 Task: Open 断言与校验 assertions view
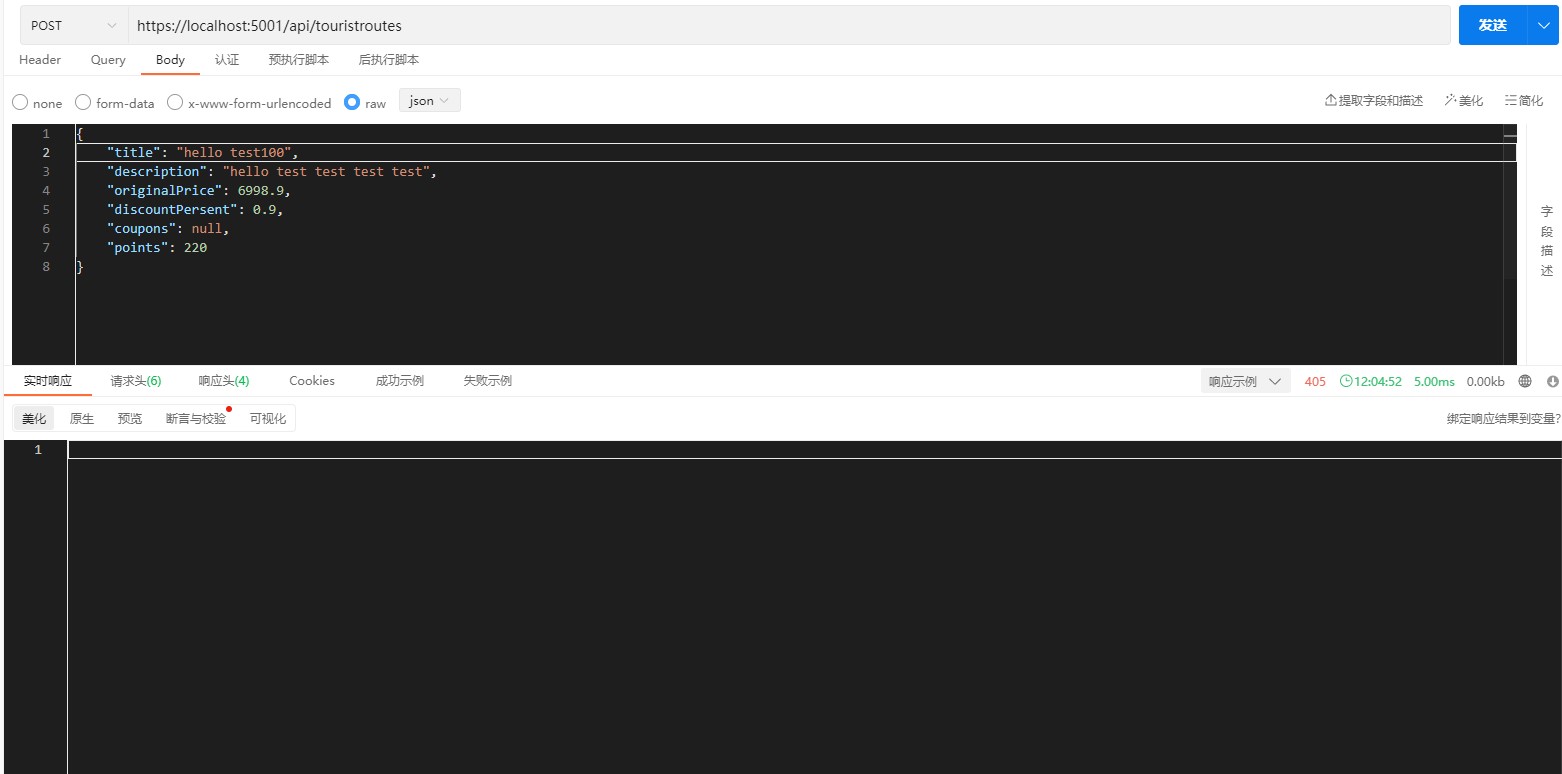(196, 418)
